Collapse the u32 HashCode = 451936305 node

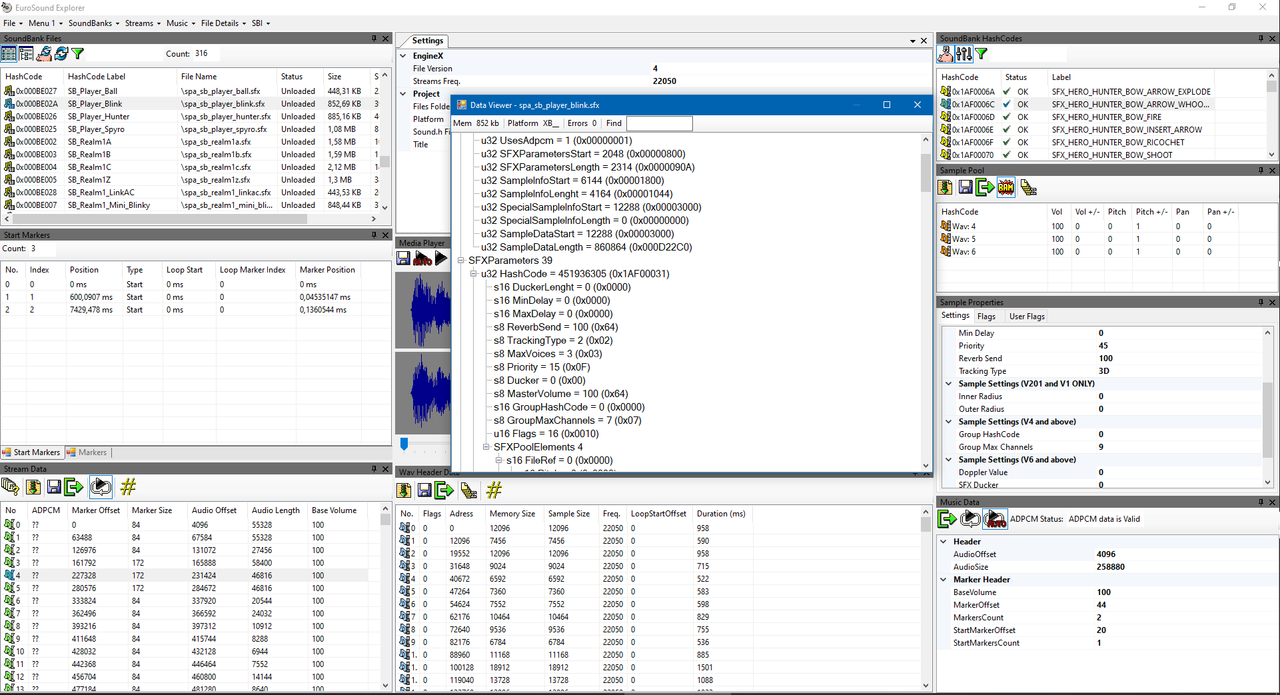(x=474, y=274)
